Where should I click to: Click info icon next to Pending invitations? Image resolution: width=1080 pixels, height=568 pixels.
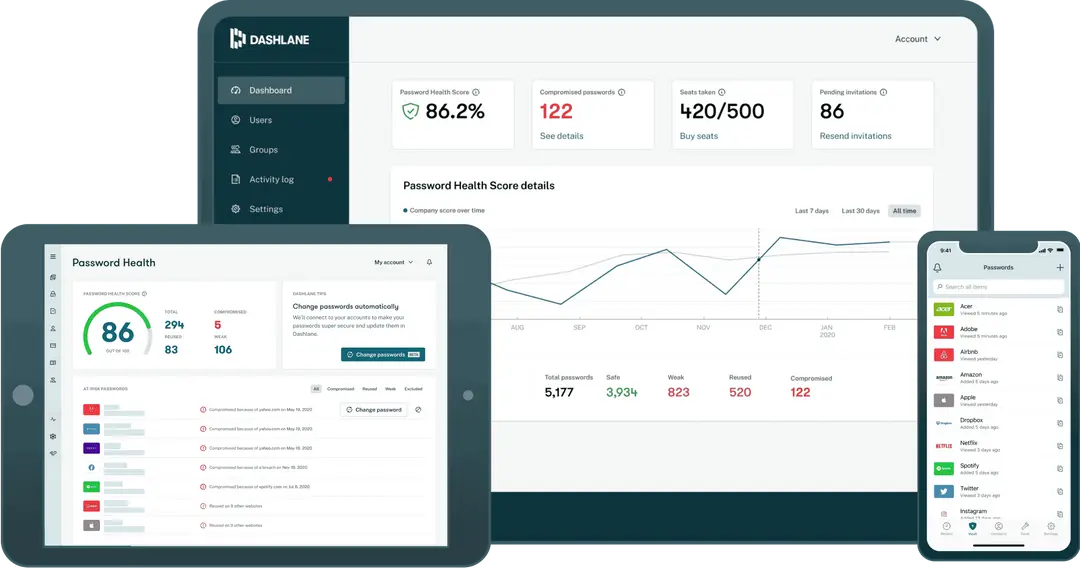pyautogui.click(x=884, y=92)
